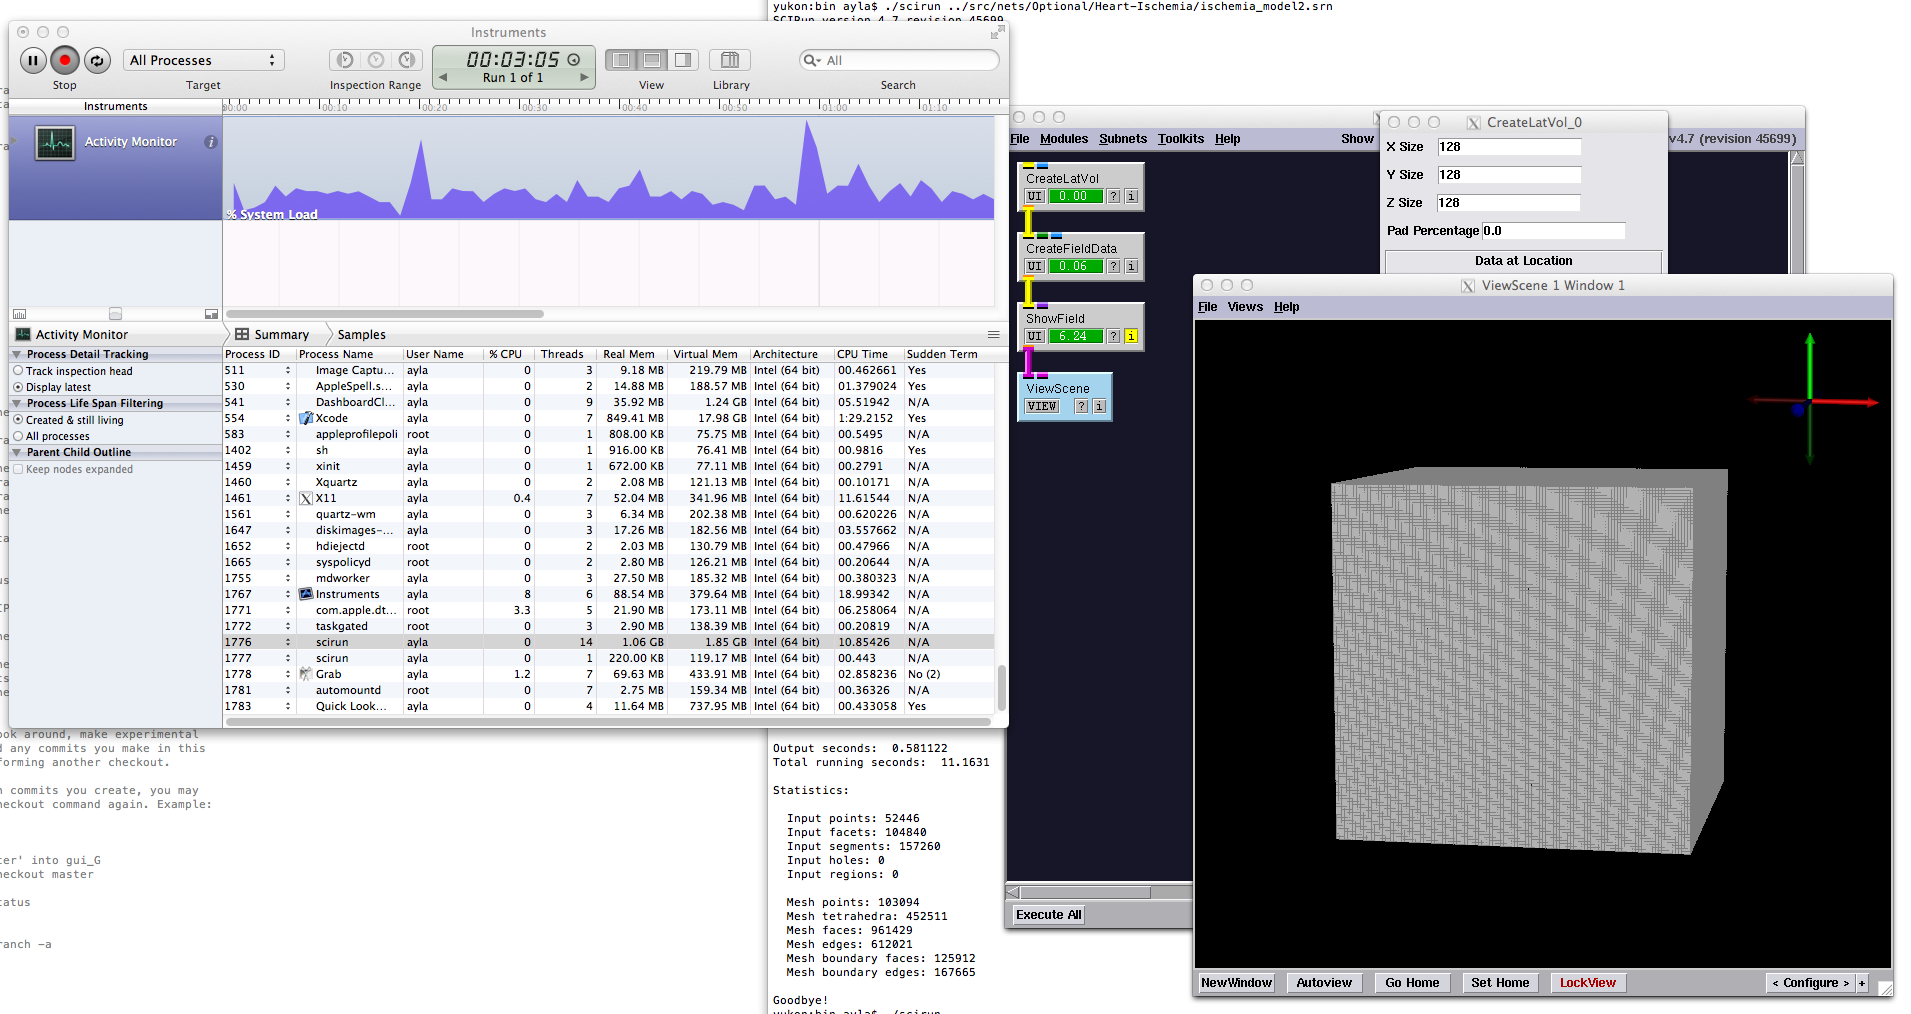Click the X Size input field

point(1509,147)
